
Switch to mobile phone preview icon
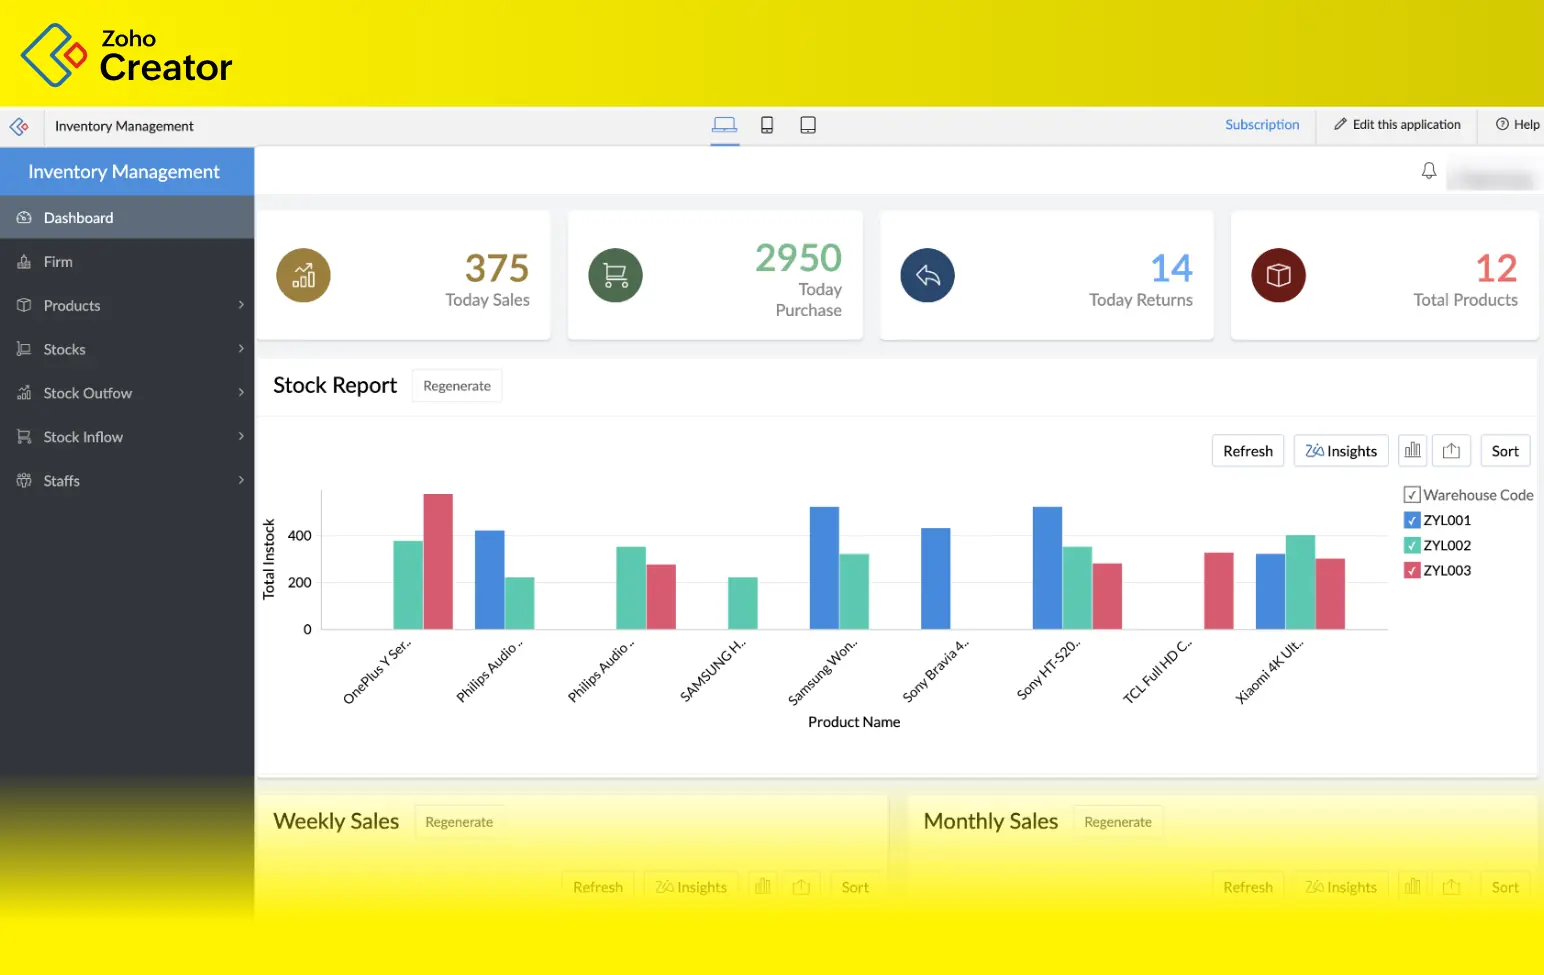click(767, 125)
